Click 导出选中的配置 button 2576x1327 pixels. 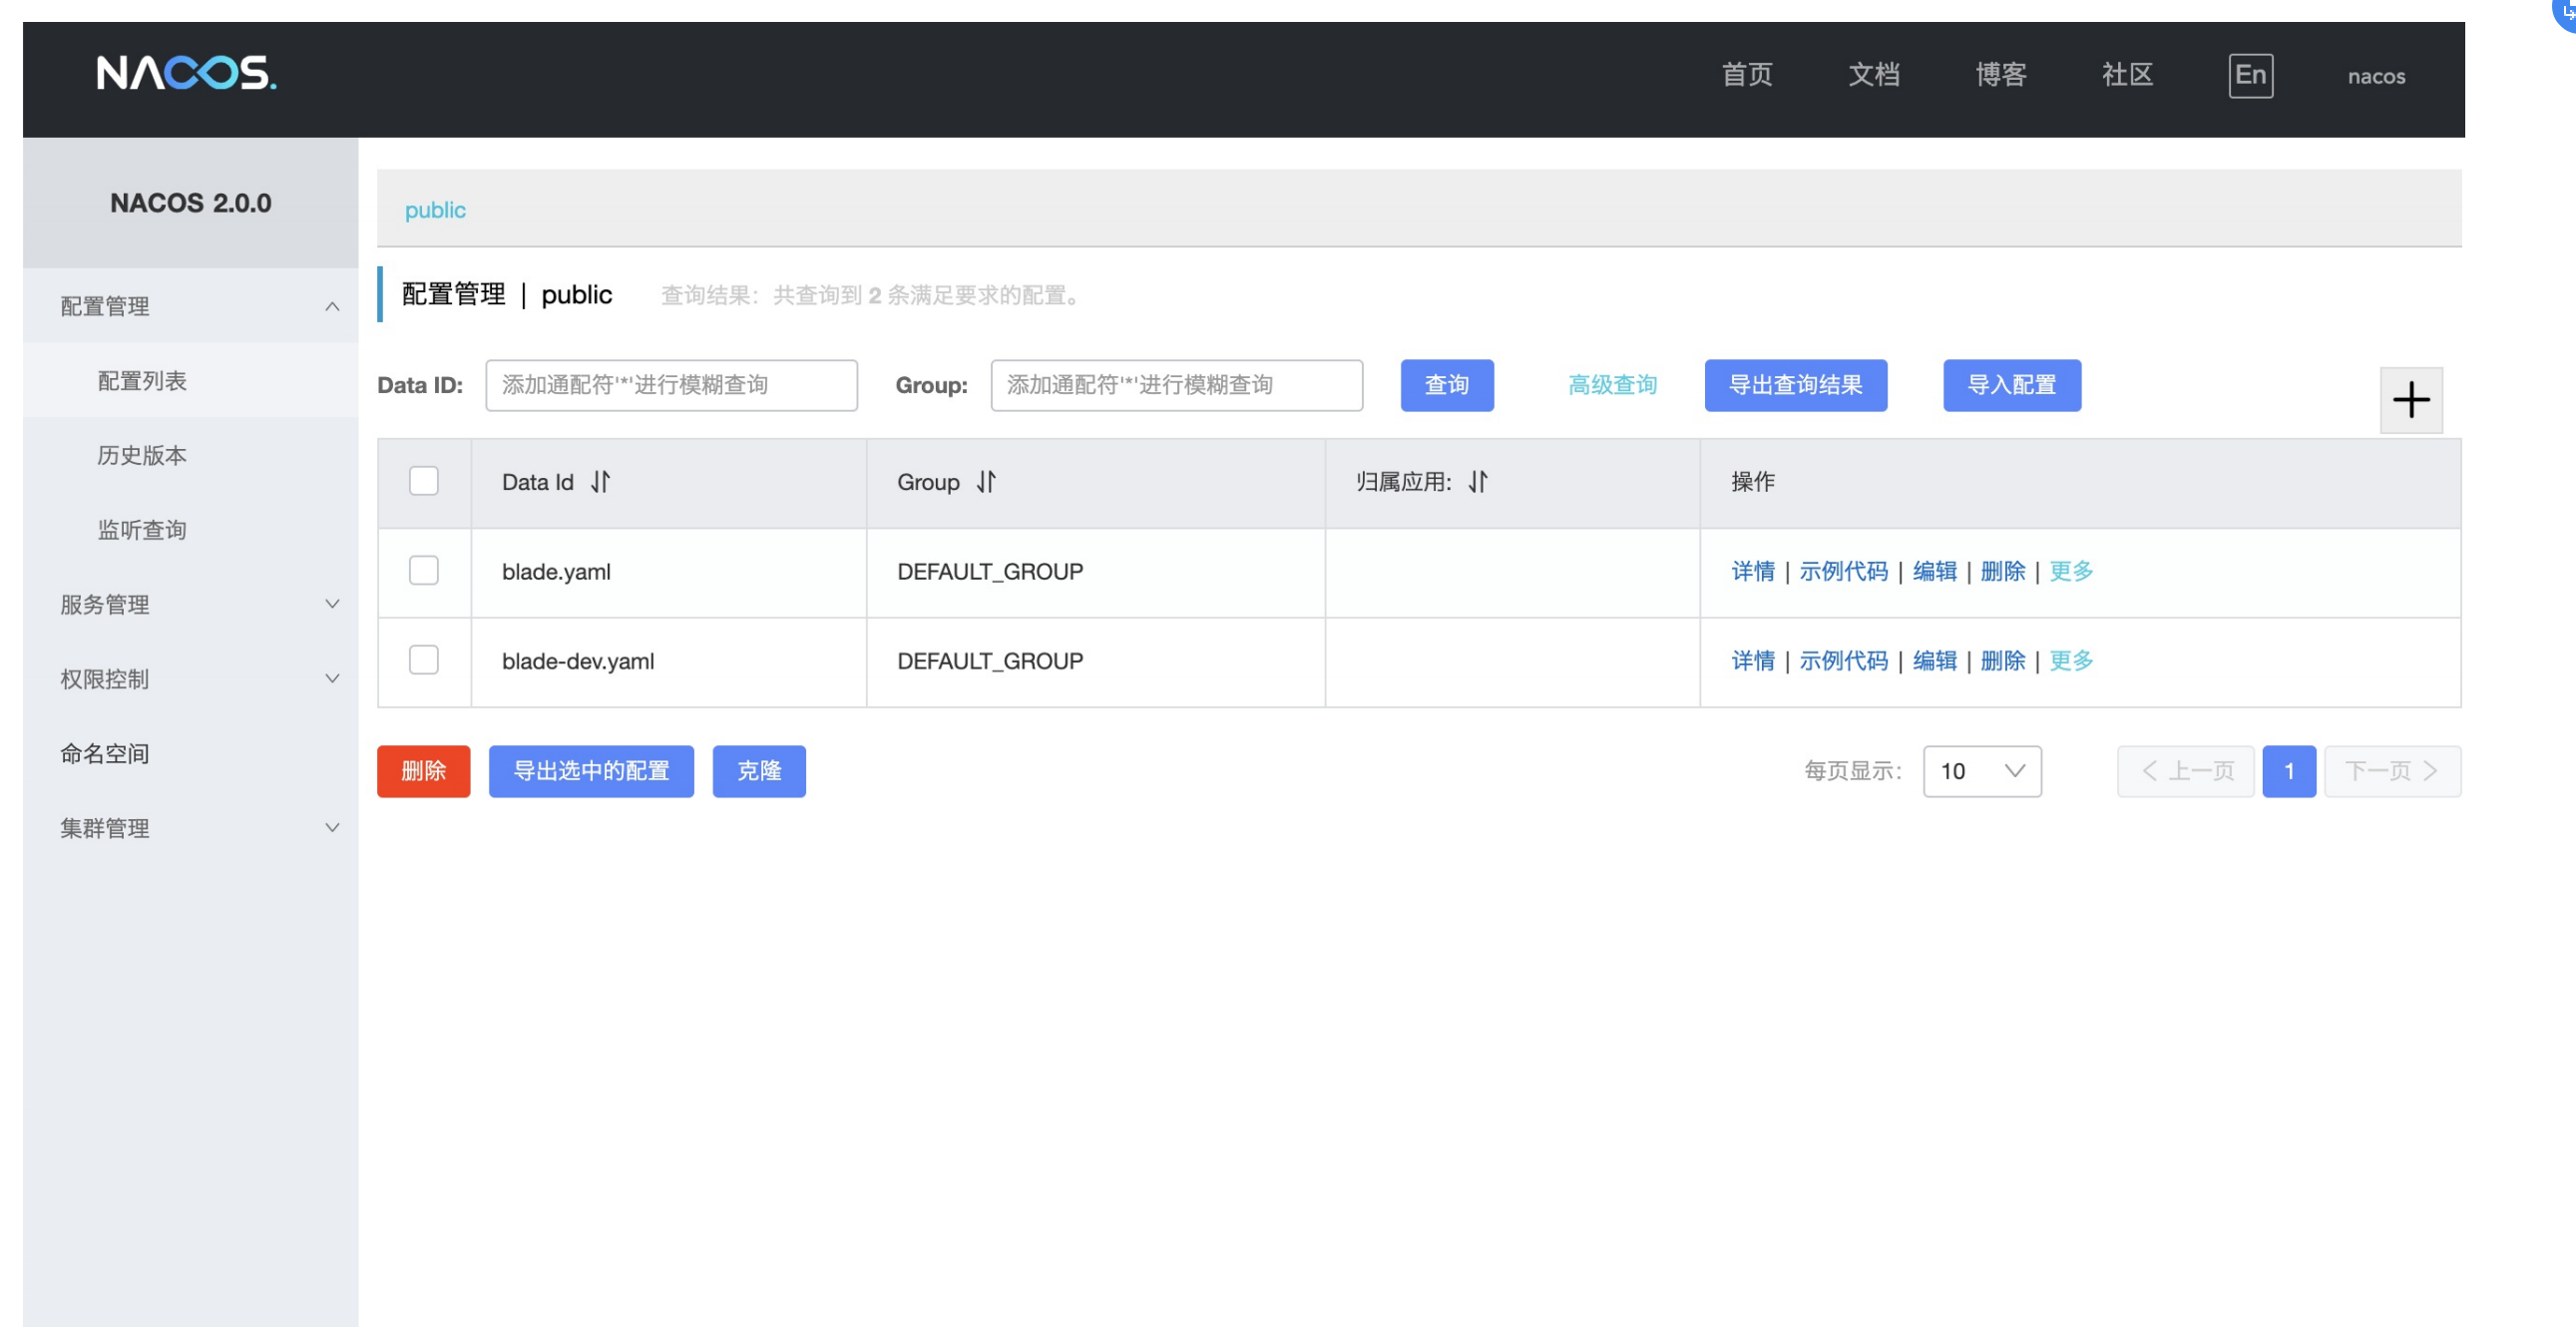591,771
